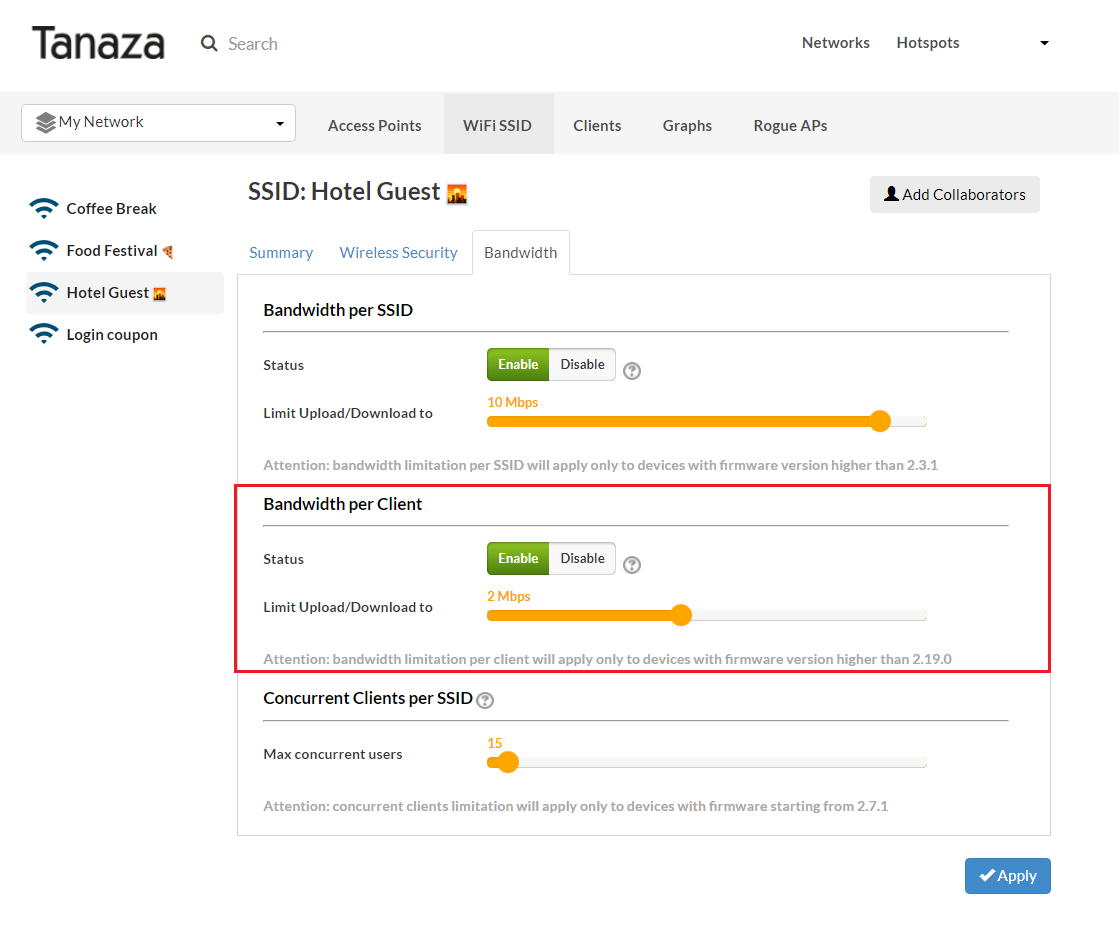1119x925 pixels.
Task: Open help icon for Bandwidth per SSID status
Action: tap(632, 370)
